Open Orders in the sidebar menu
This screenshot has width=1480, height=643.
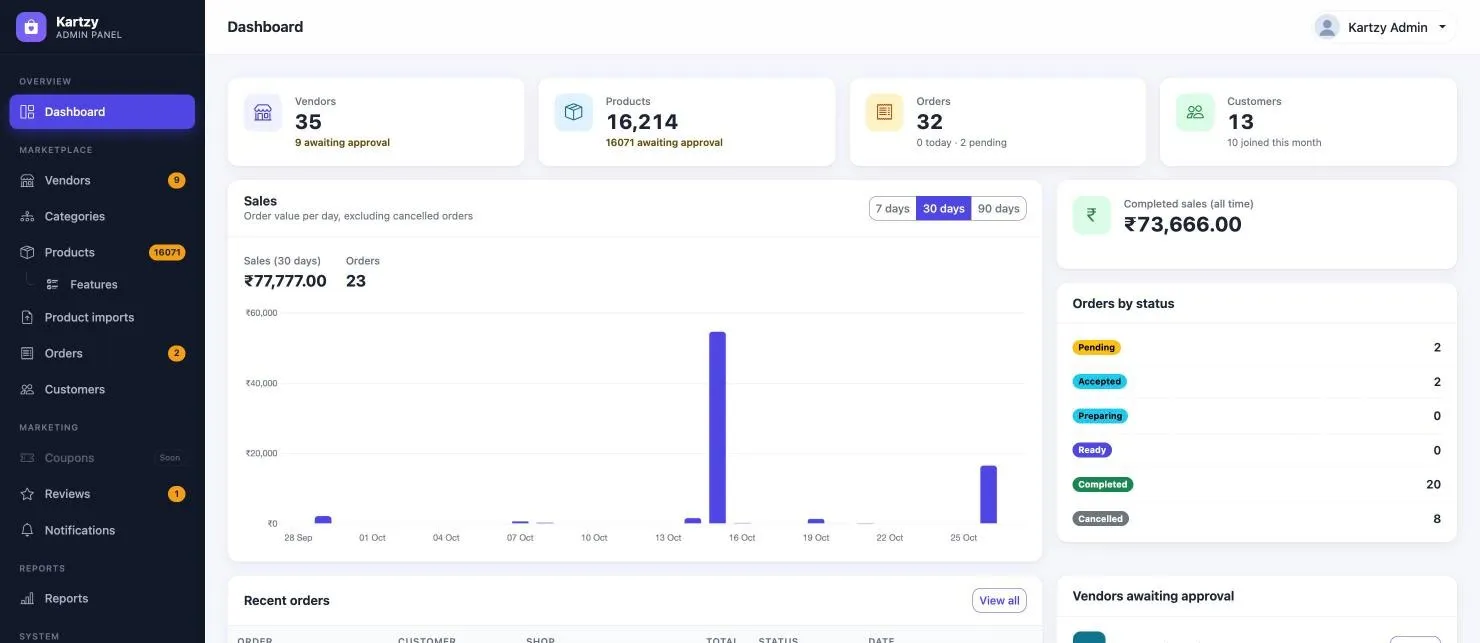102,354
